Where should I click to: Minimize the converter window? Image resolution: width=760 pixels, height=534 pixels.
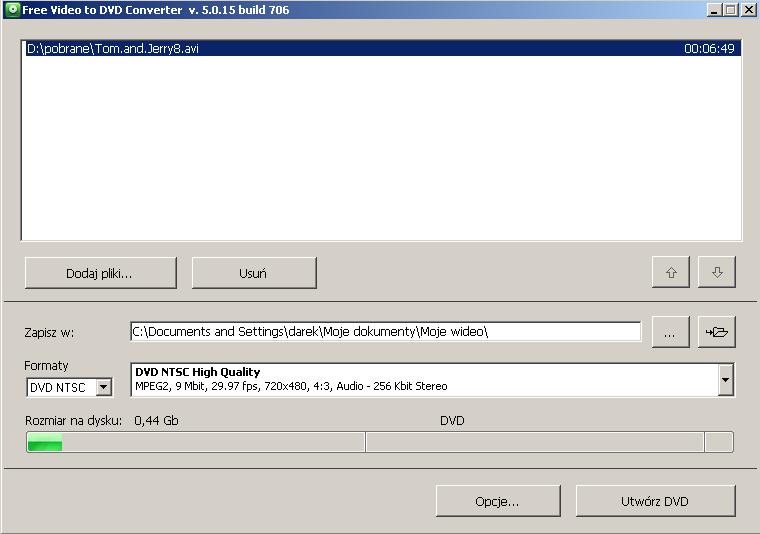click(713, 9)
